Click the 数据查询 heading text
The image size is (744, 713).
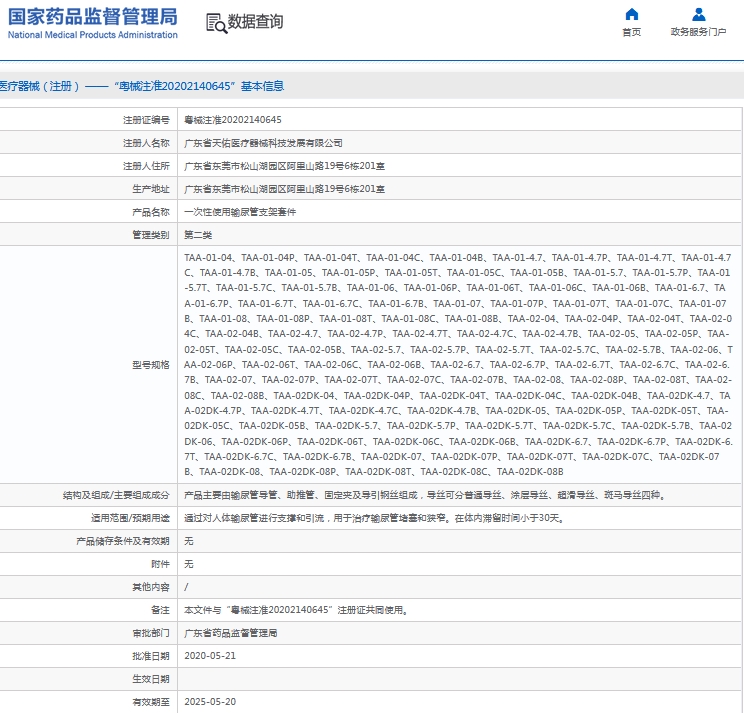tap(255, 22)
